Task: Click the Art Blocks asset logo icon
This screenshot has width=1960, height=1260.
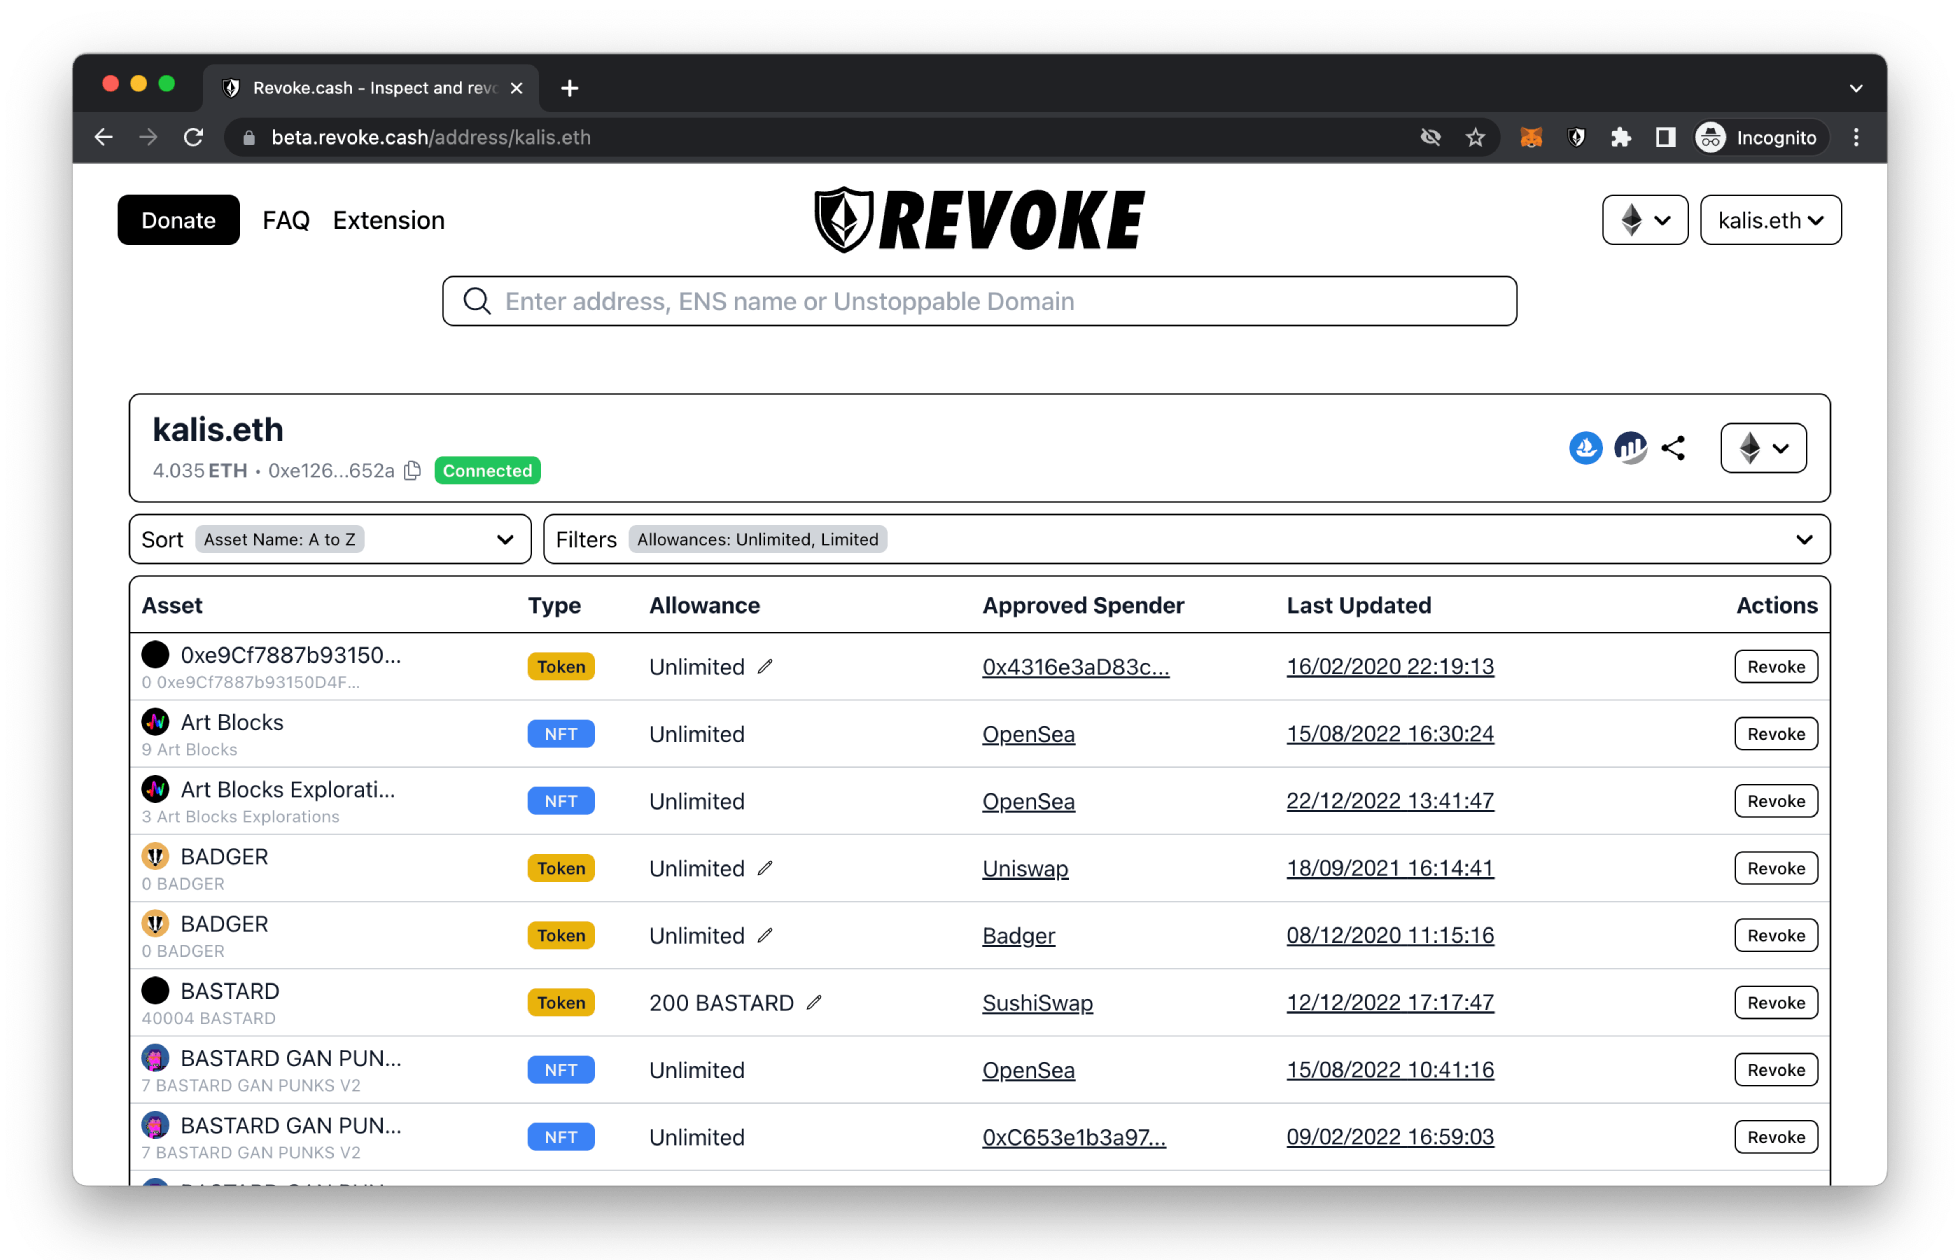Action: 155,722
